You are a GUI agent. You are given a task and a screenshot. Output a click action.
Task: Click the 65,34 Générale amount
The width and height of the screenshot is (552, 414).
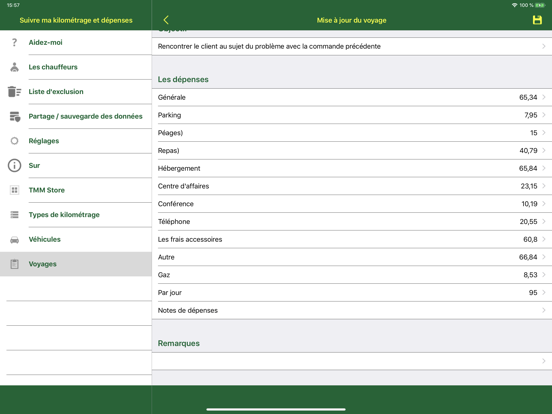click(x=528, y=97)
